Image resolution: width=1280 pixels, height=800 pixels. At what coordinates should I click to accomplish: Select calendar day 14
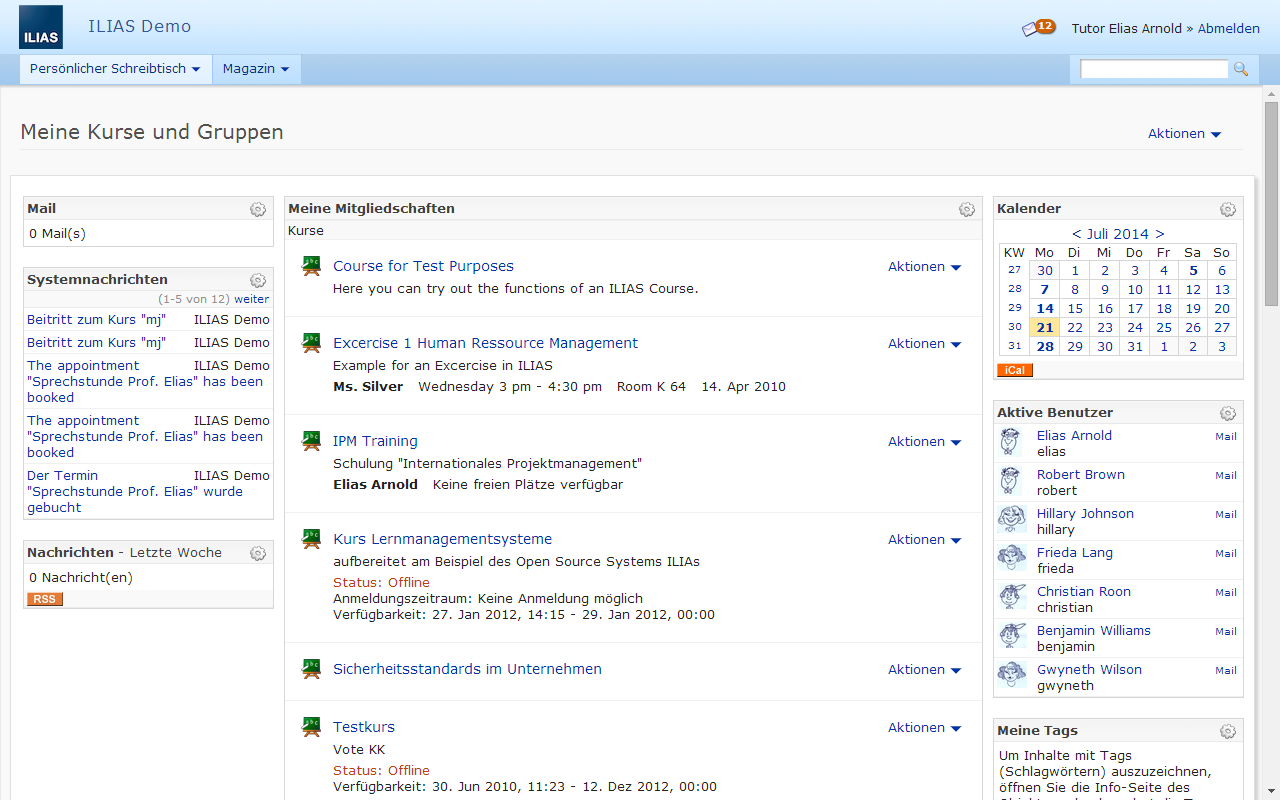pyautogui.click(x=1045, y=308)
